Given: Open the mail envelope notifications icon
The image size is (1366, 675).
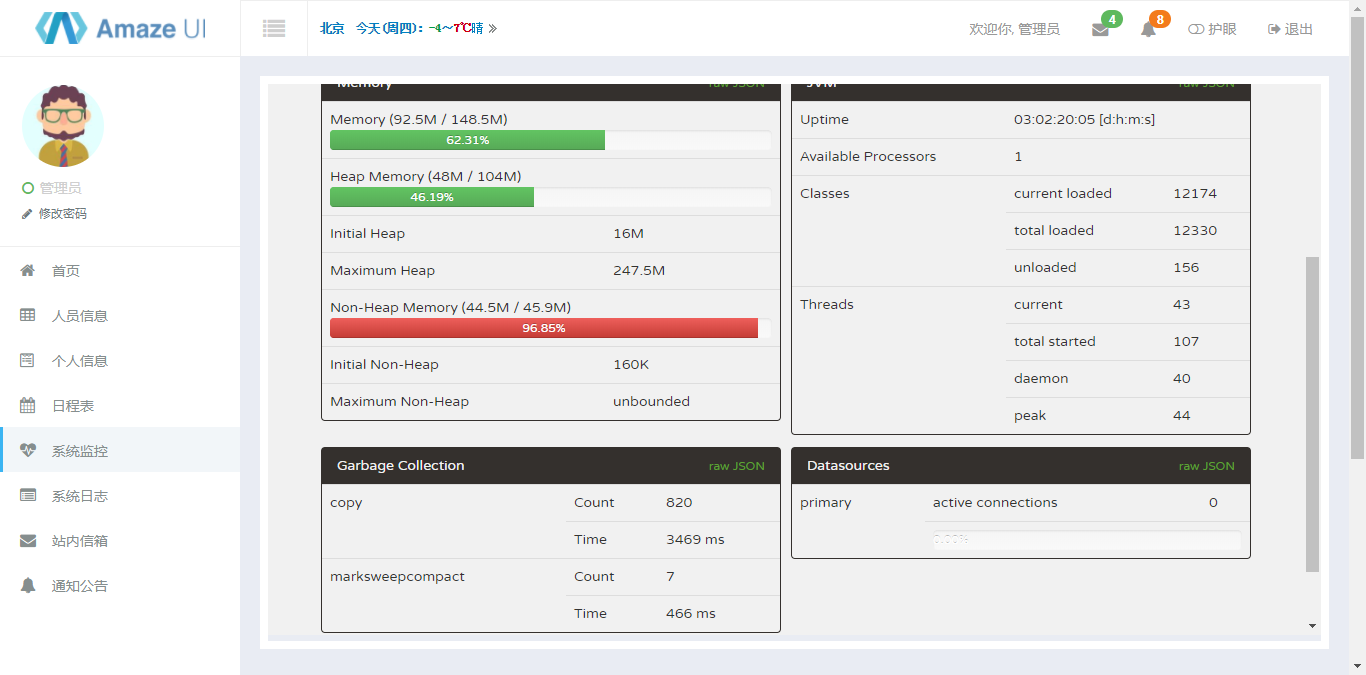Looking at the screenshot, I should click(1100, 30).
